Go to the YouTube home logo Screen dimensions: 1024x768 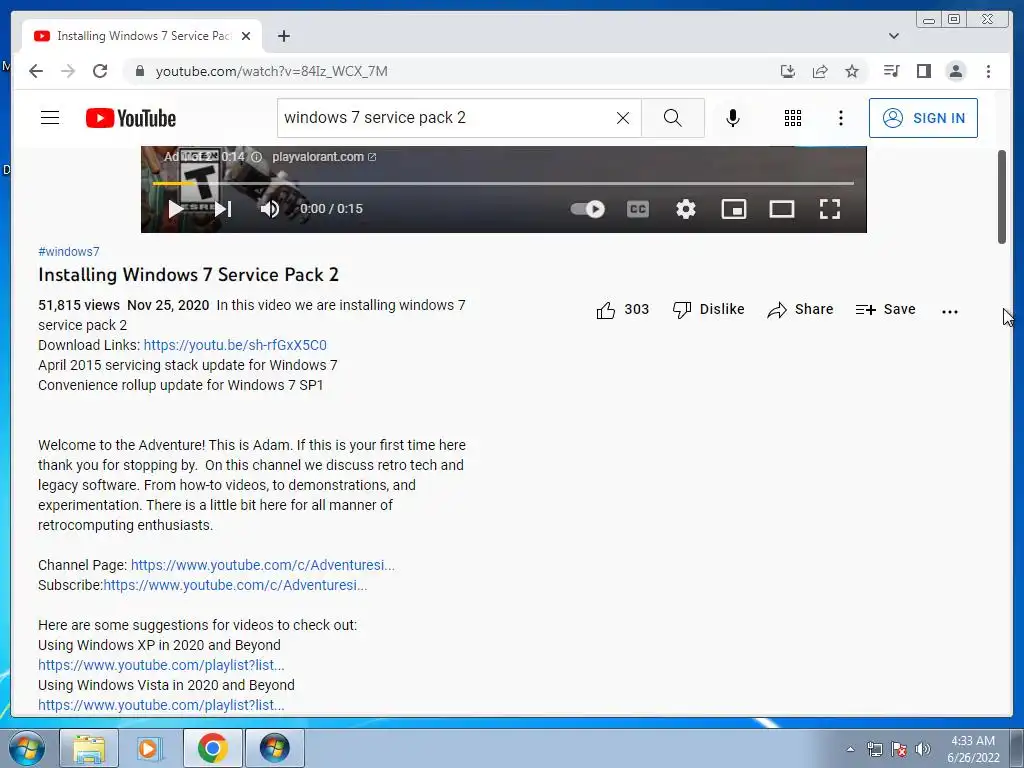pos(131,118)
